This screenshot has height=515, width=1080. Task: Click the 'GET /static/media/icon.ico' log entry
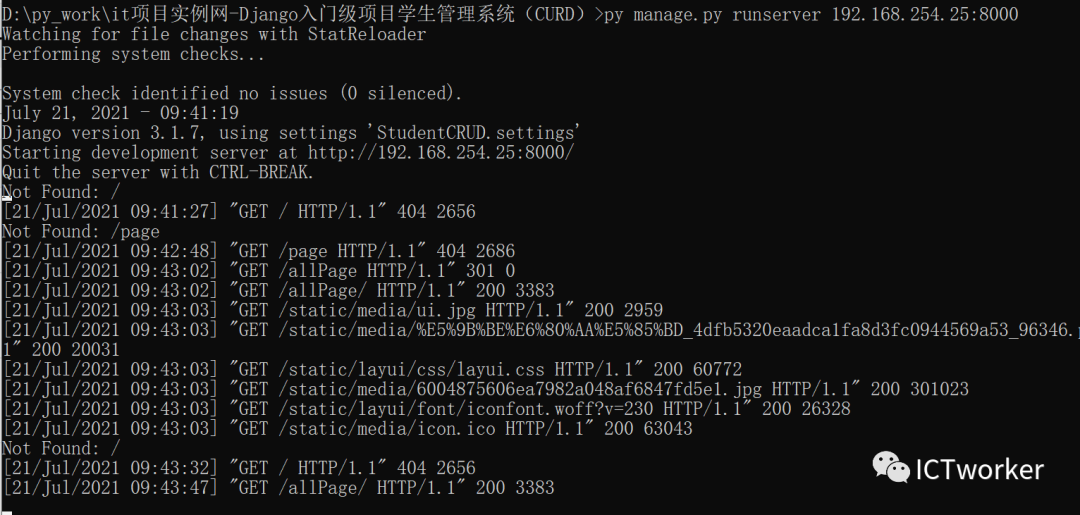[347, 429]
